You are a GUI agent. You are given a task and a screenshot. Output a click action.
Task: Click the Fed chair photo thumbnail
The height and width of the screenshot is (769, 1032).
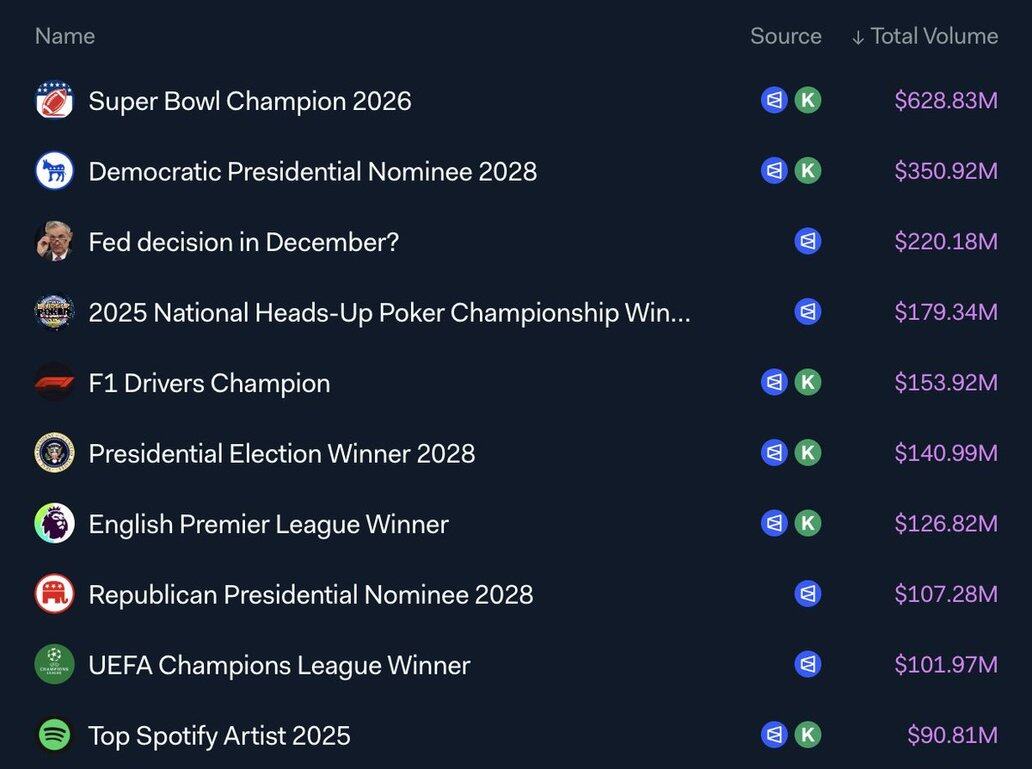pos(54,242)
